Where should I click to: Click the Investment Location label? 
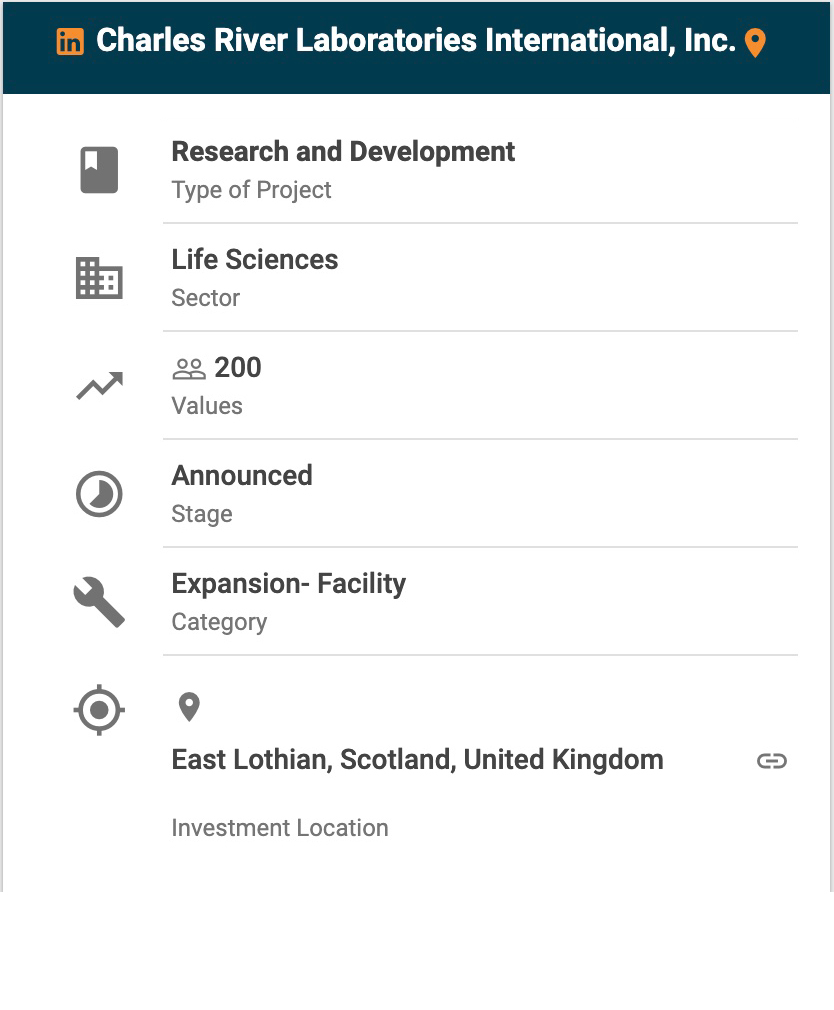point(280,828)
